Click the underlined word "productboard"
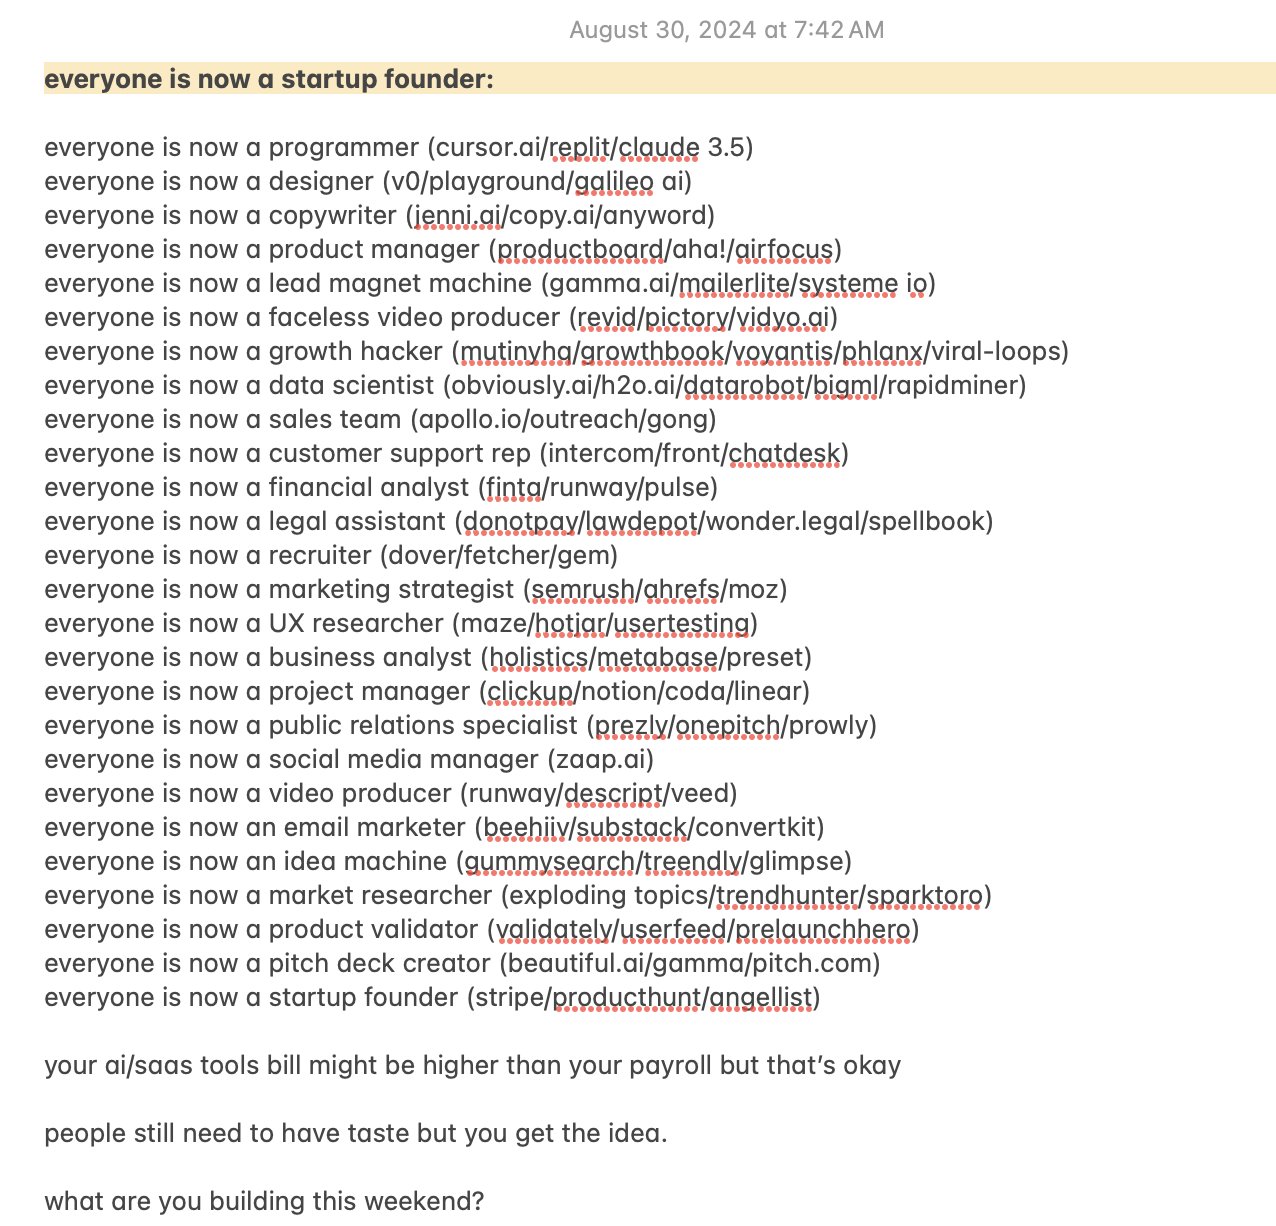The height and width of the screenshot is (1226, 1276). pos(581,250)
